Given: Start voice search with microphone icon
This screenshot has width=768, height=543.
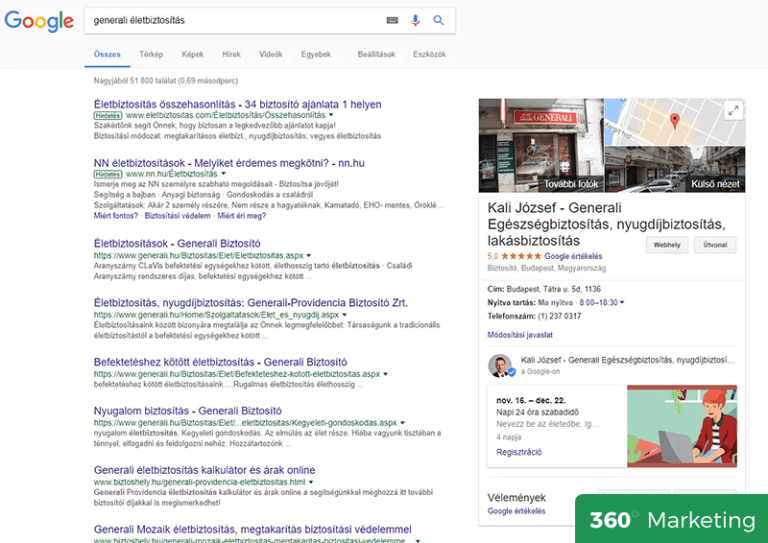Looking at the screenshot, I should click(x=415, y=21).
